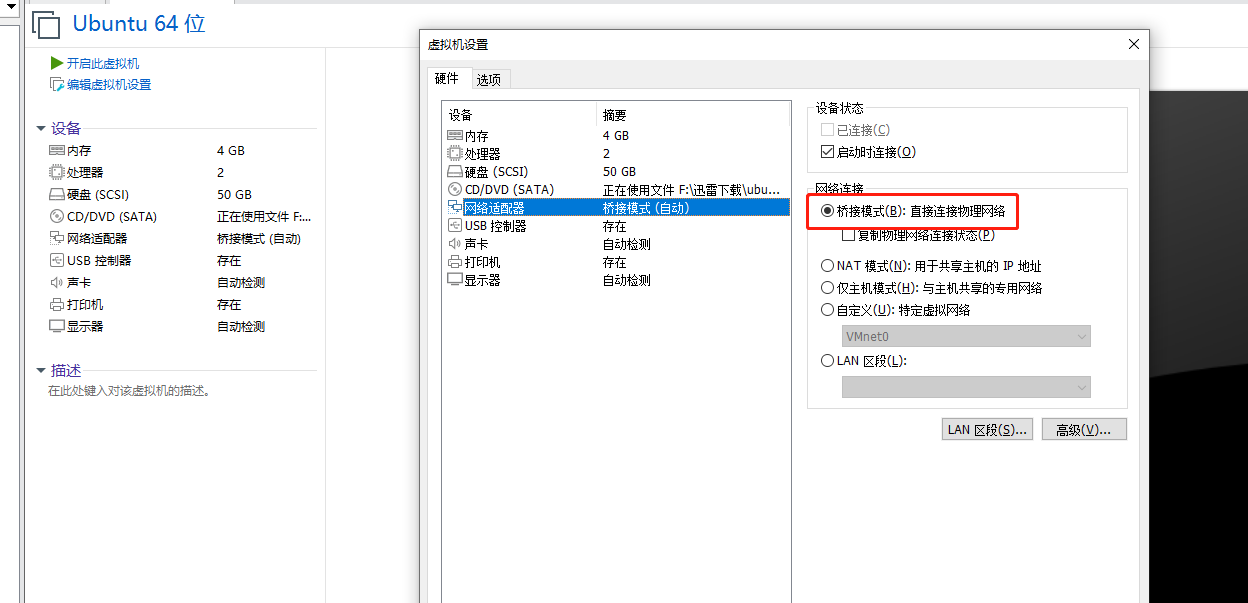Click the 硬盘 (SCSI) icon in main window devices

tap(56, 194)
